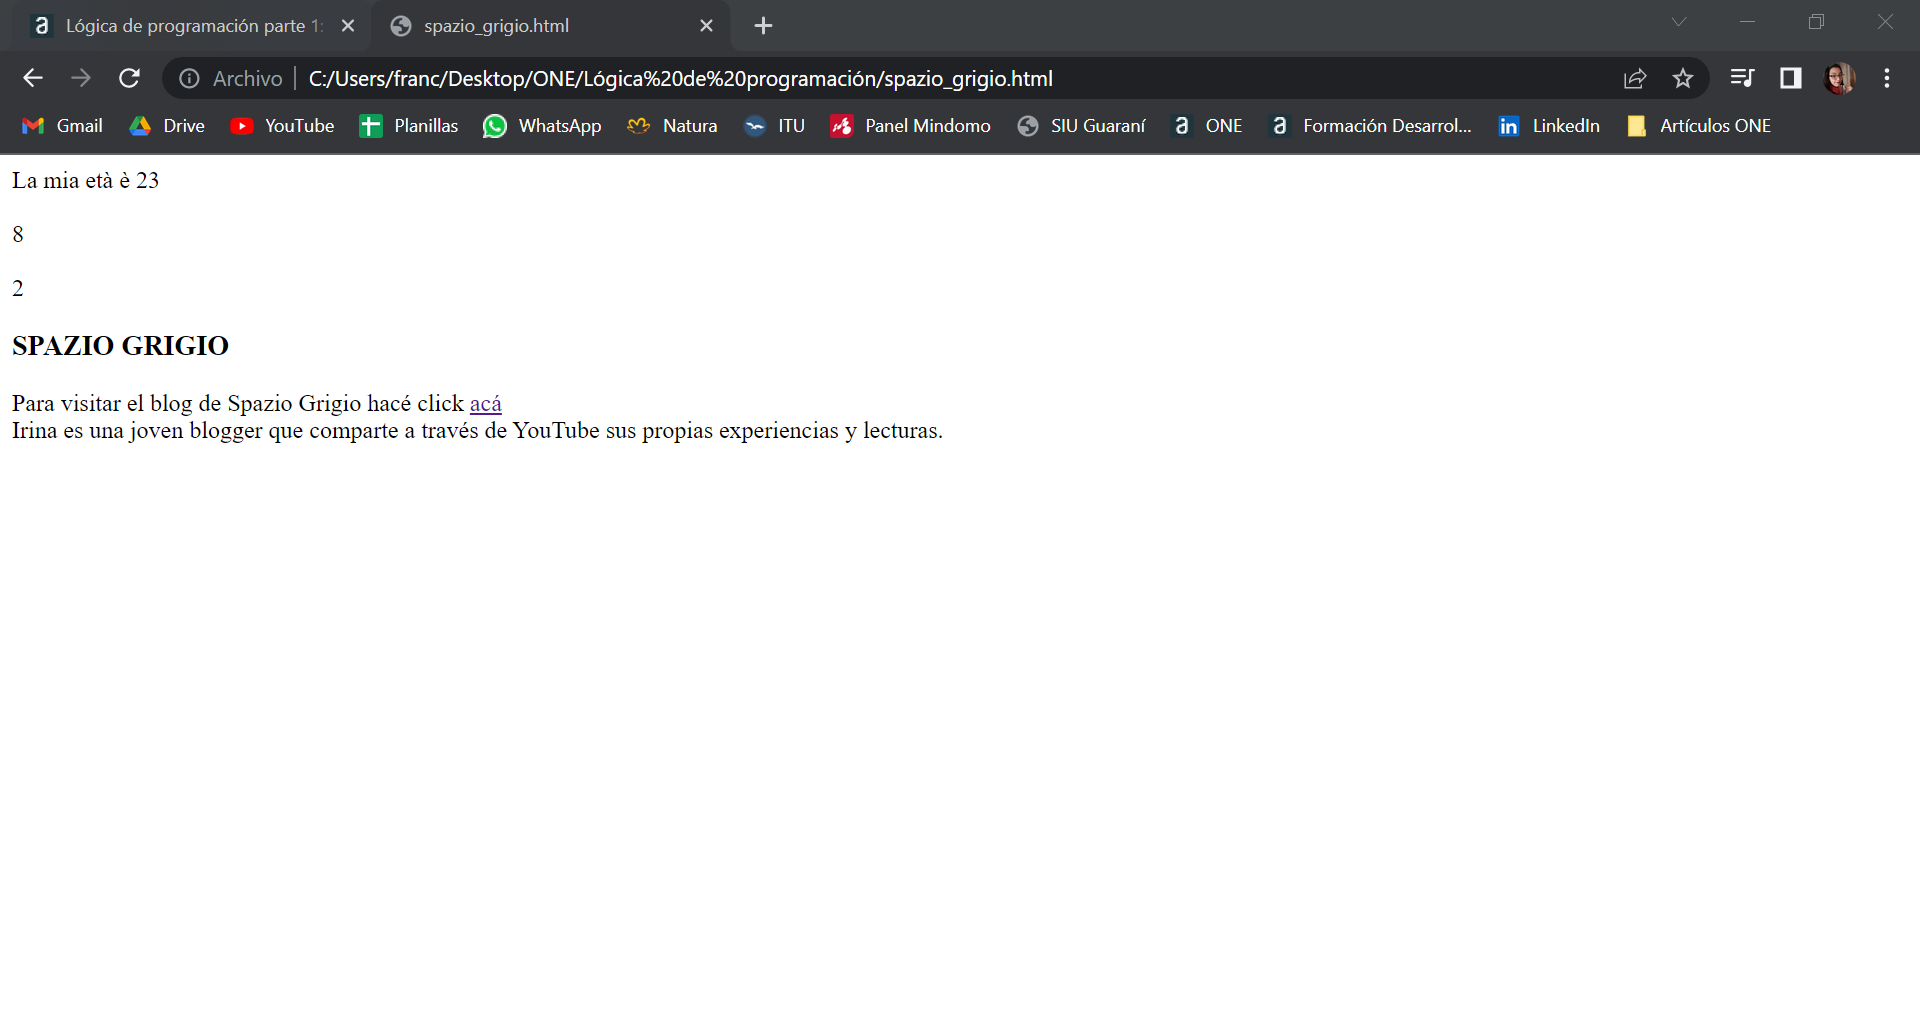This screenshot has width=1920, height=1019.
Task: Open the ONE bookmark
Action: 1207,126
